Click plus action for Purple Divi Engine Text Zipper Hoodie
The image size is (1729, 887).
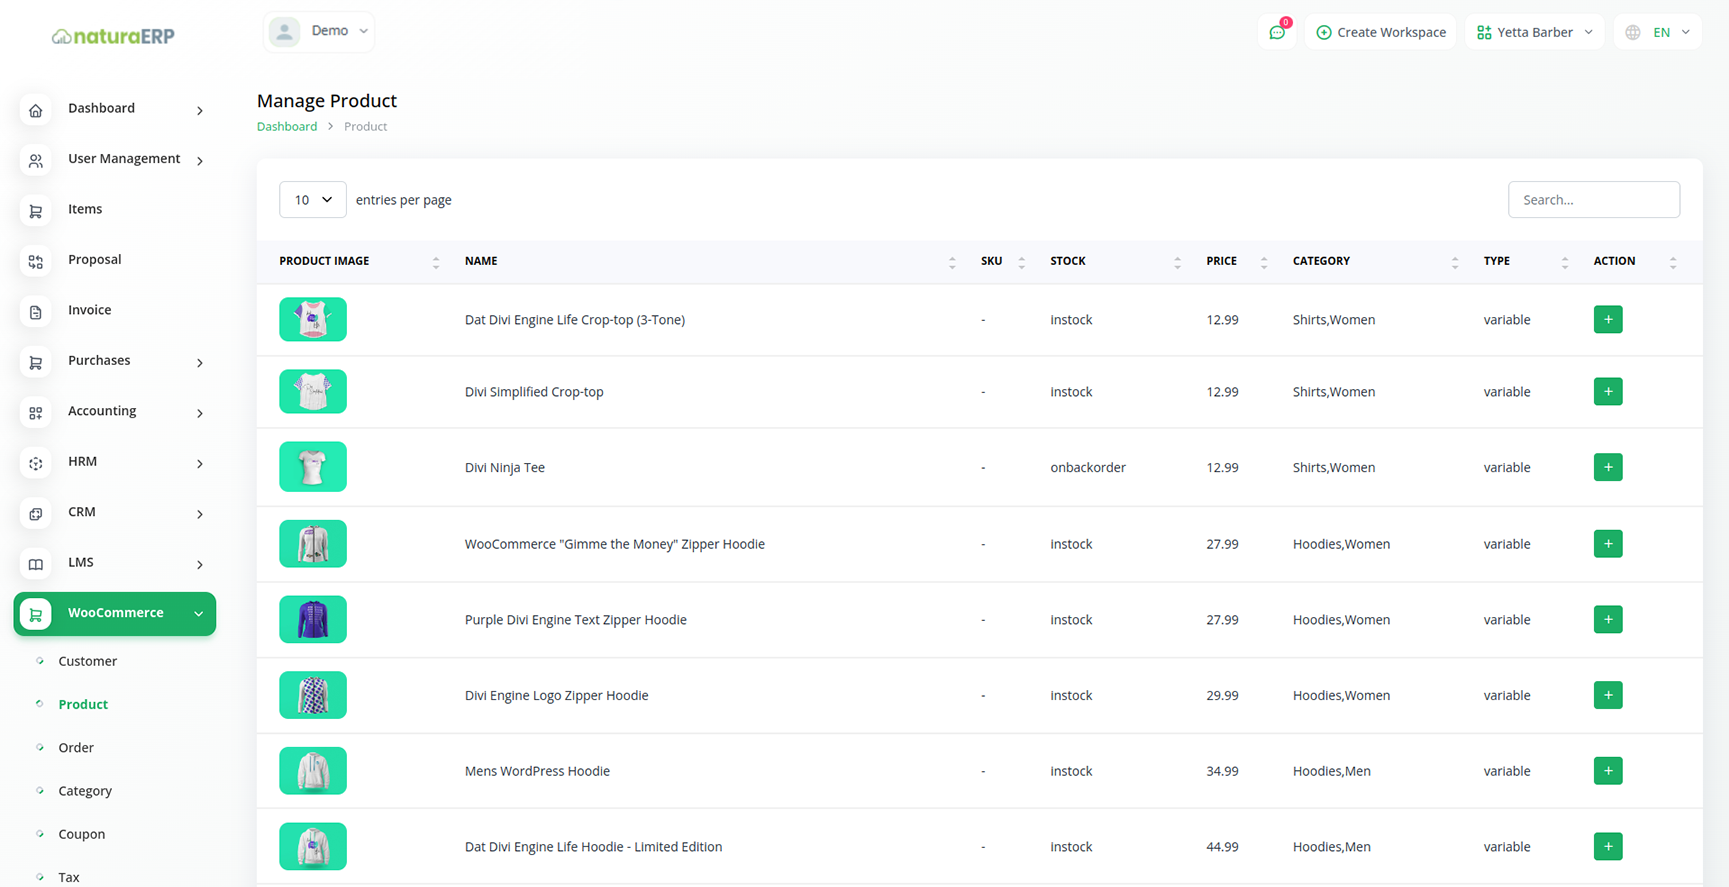point(1608,620)
